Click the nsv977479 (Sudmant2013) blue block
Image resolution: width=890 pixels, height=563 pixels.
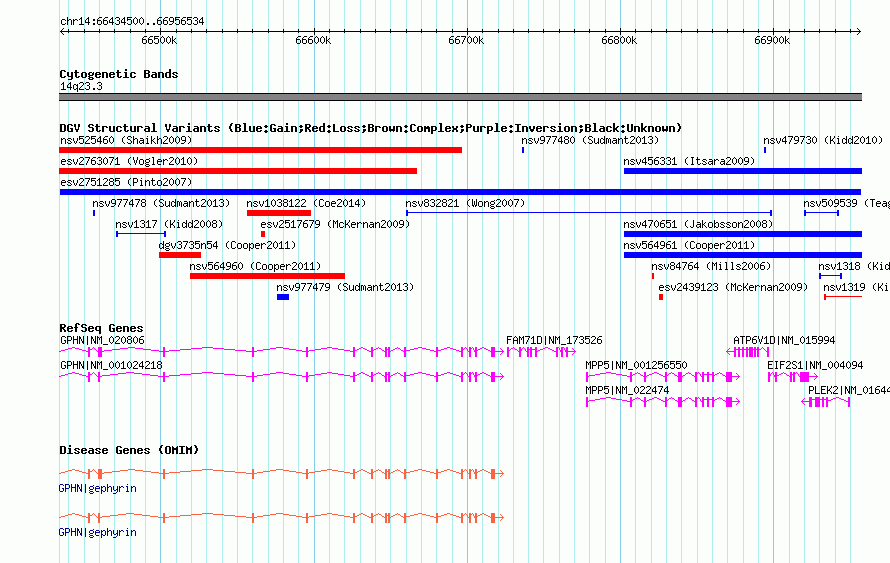coord(283,297)
